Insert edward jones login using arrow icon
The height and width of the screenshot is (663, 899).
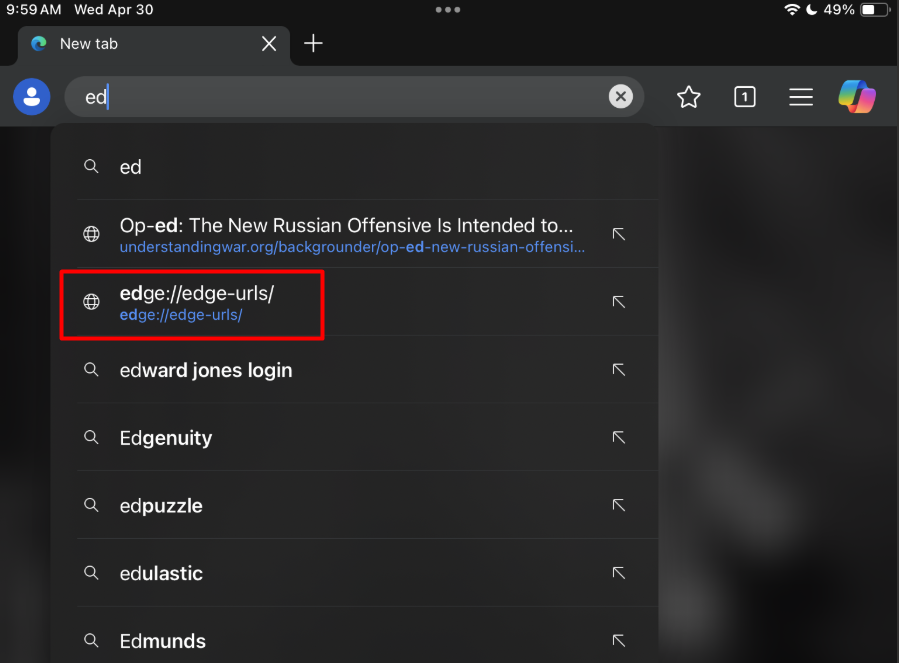(x=618, y=369)
